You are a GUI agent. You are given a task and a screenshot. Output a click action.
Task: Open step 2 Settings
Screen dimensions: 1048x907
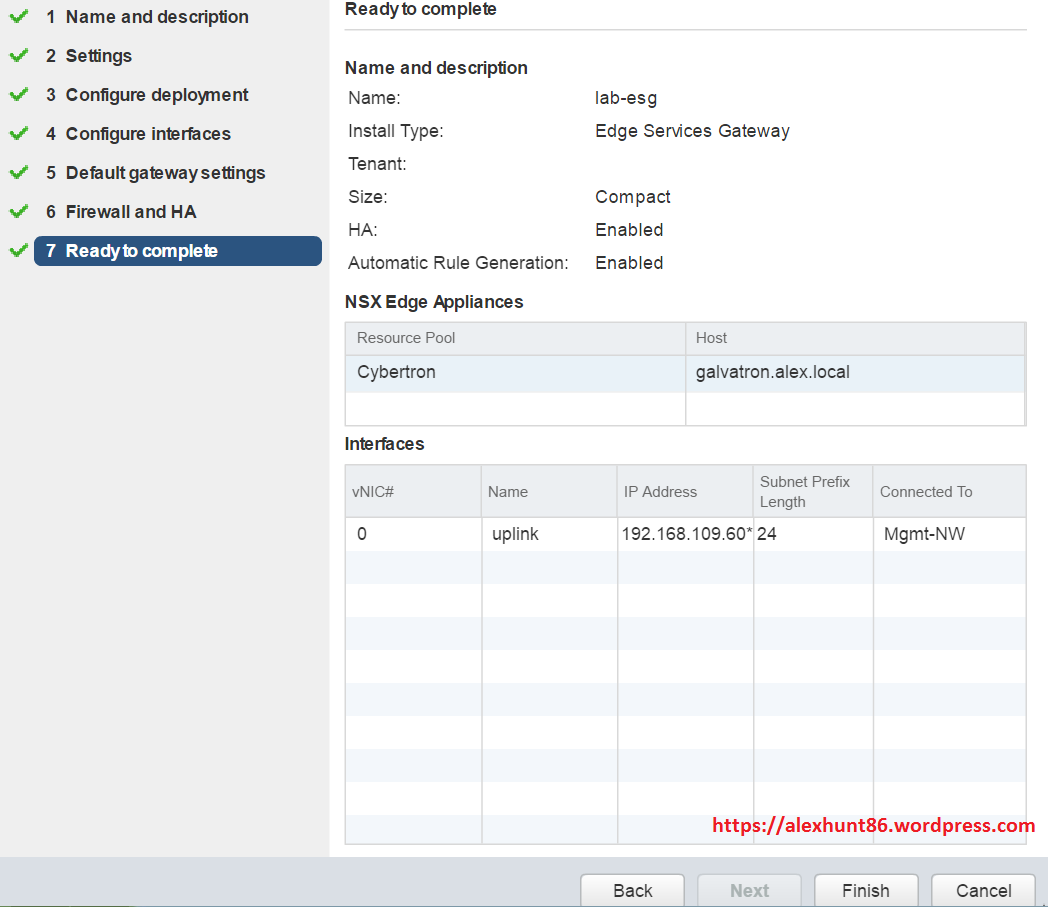98,56
